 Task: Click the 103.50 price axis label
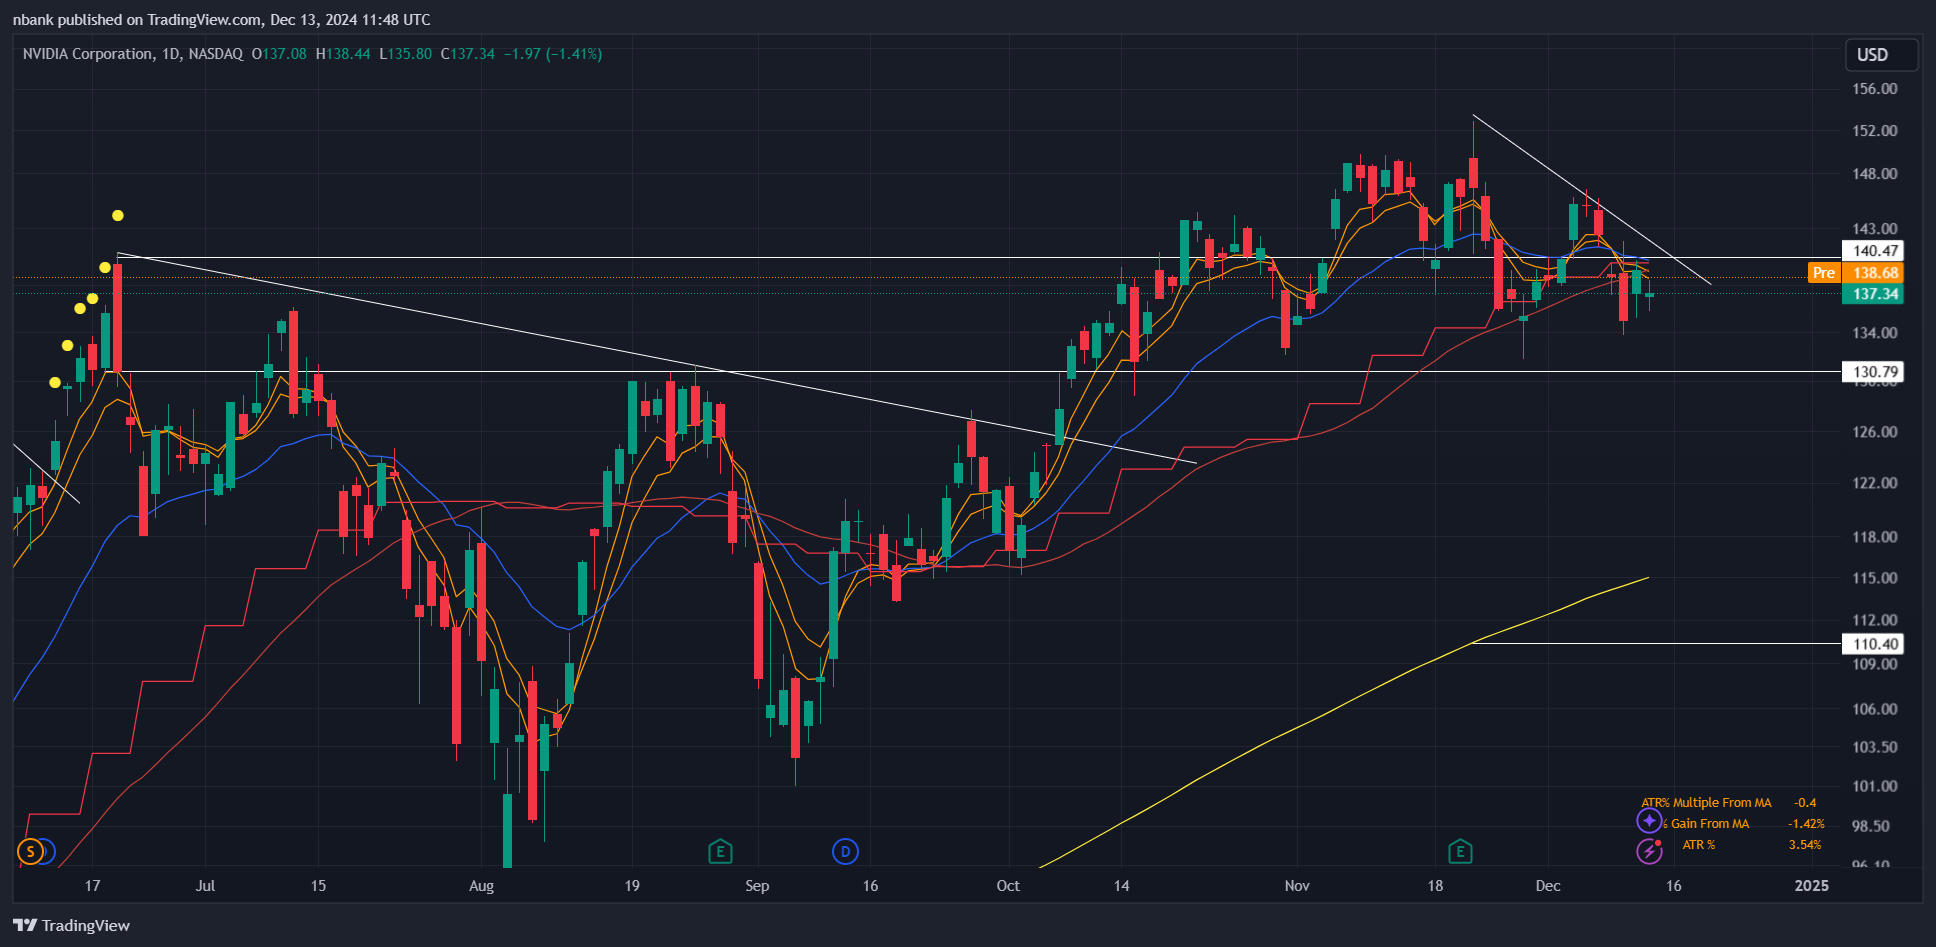(1875, 747)
